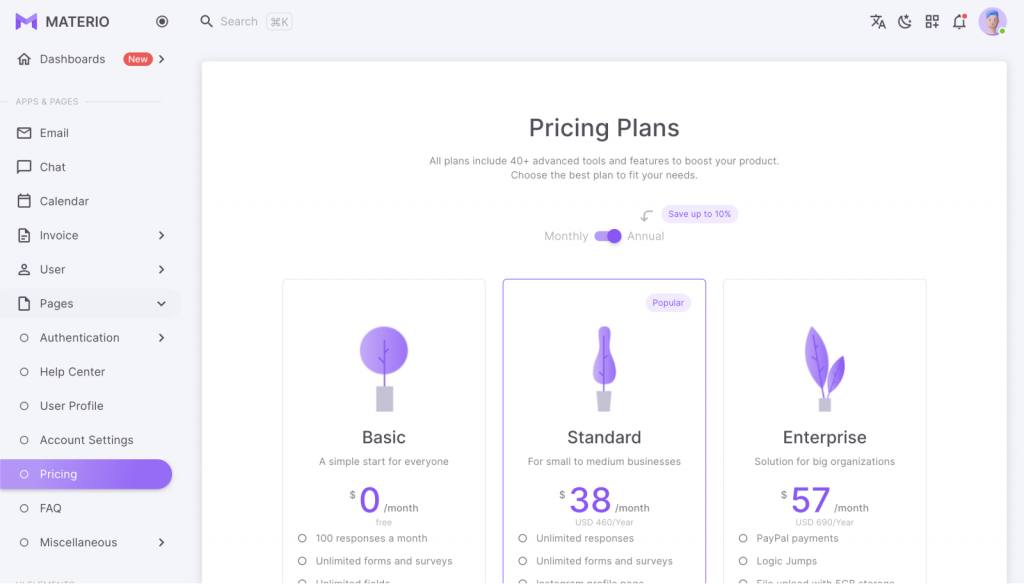Open the shortcuts grid icon
The width and height of the screenshot is (1024, 584).
click(932, 22)
